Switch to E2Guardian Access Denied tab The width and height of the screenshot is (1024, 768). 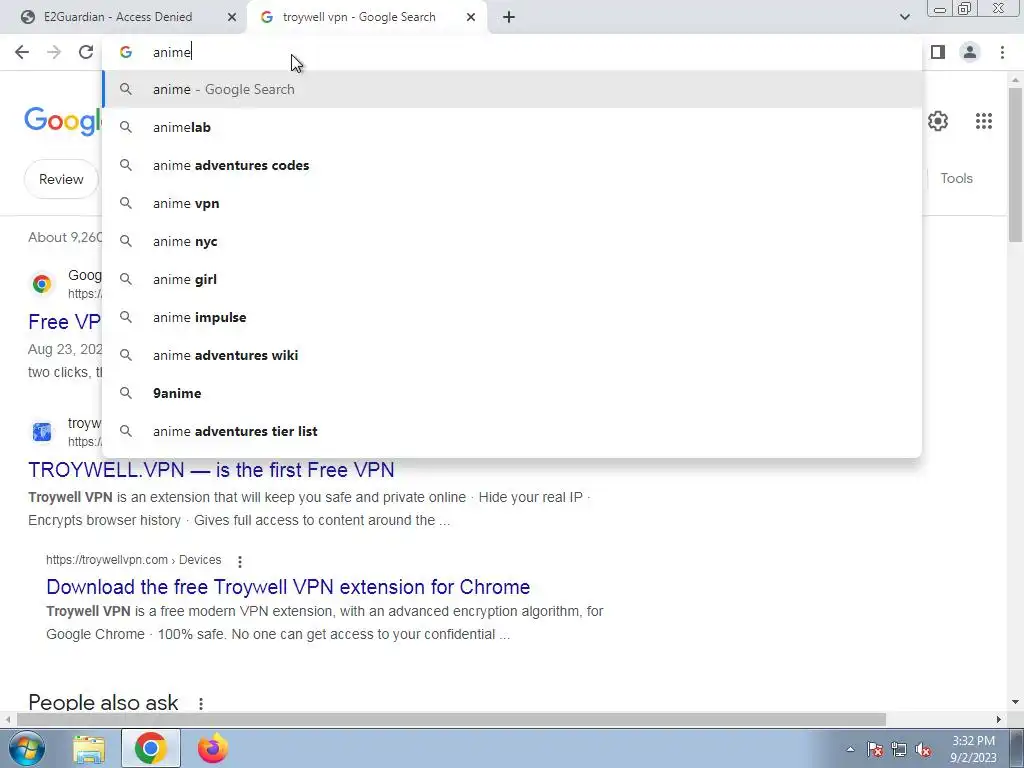coord(122,17)
